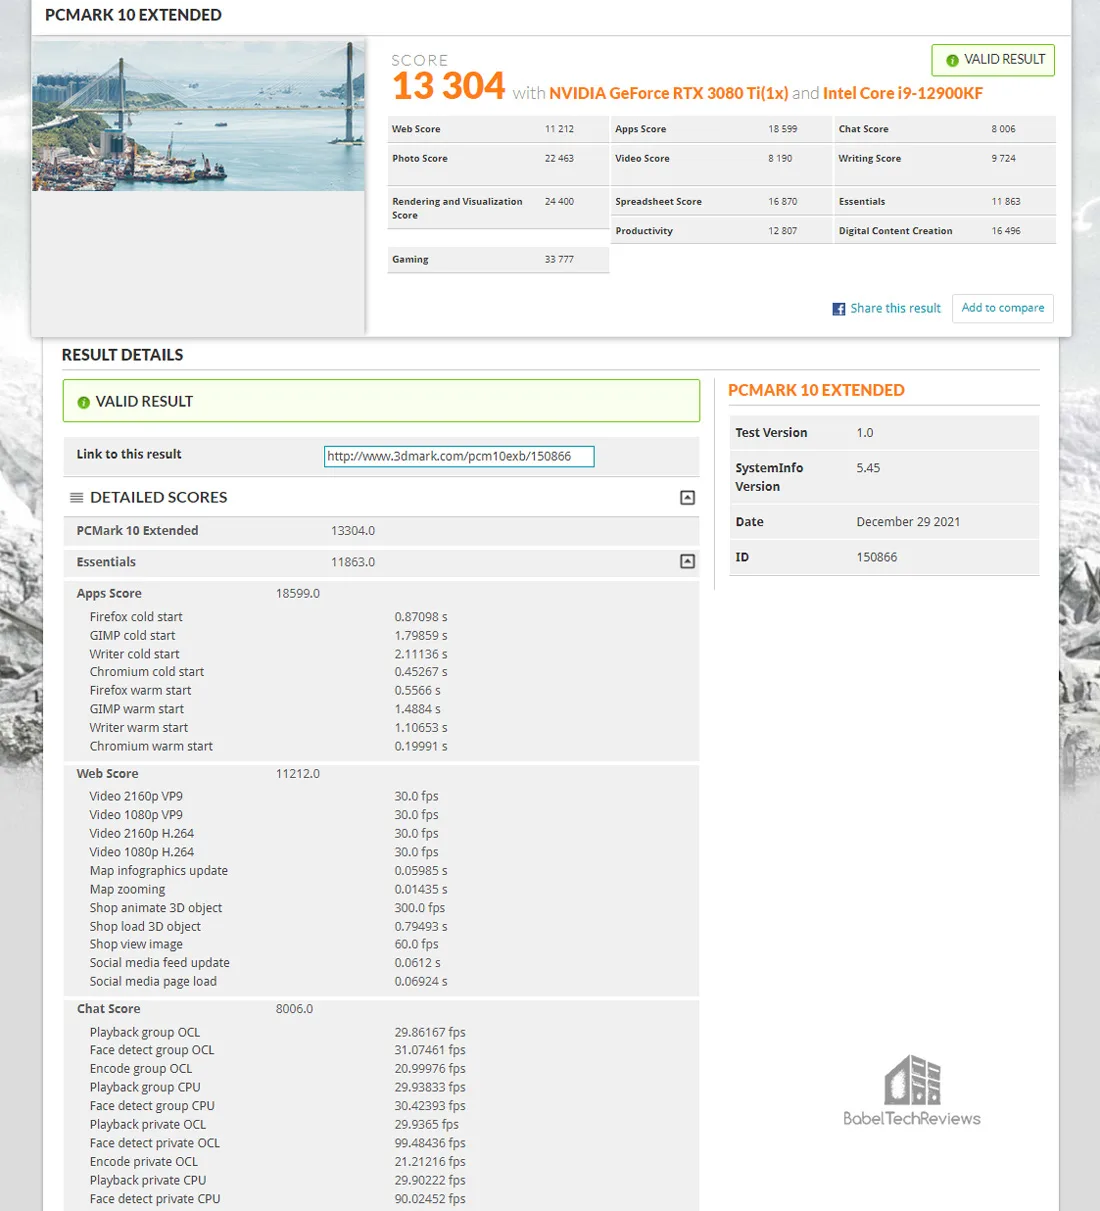Click the SystemInfo Version 5.45 row
1100x1211 pixels.
tap(884, 477)
